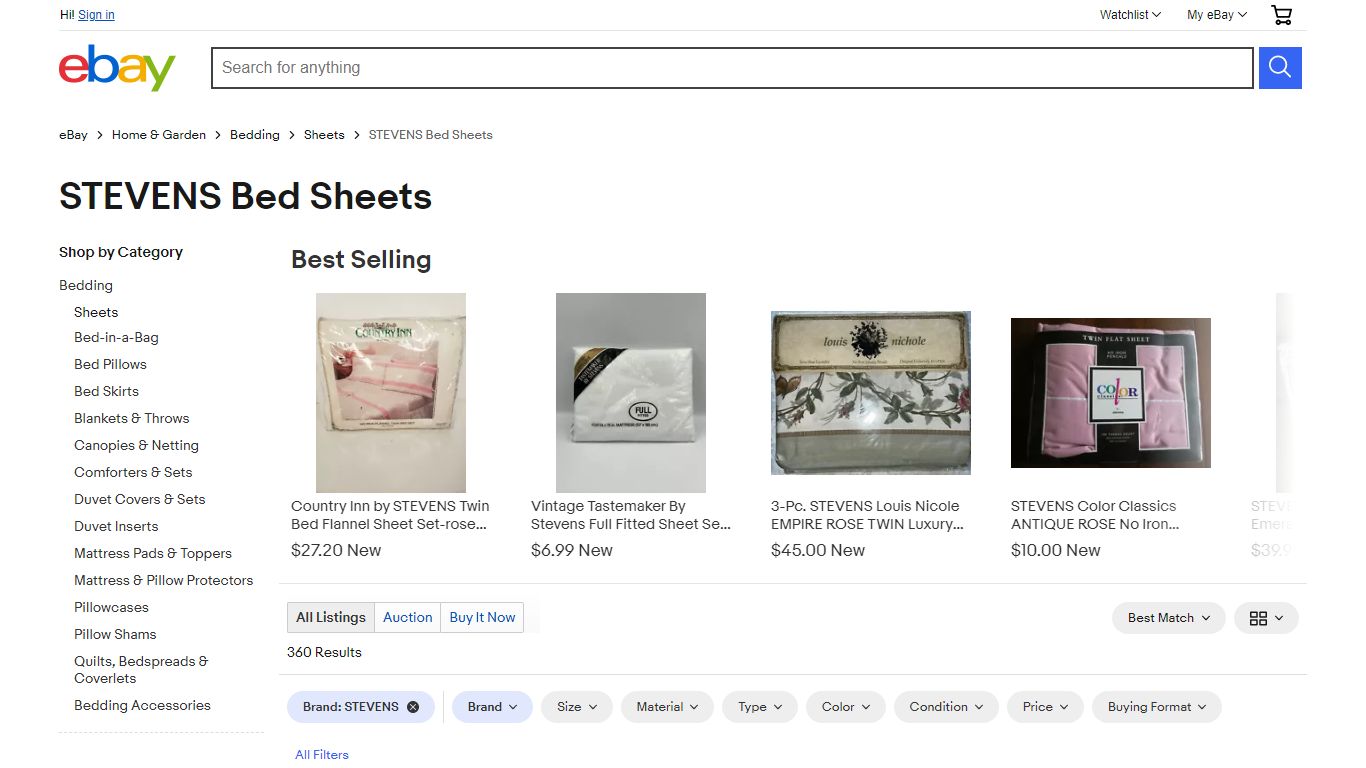Click the blue search magnifier button
1366x768 pixels.
click(1280, 68)
